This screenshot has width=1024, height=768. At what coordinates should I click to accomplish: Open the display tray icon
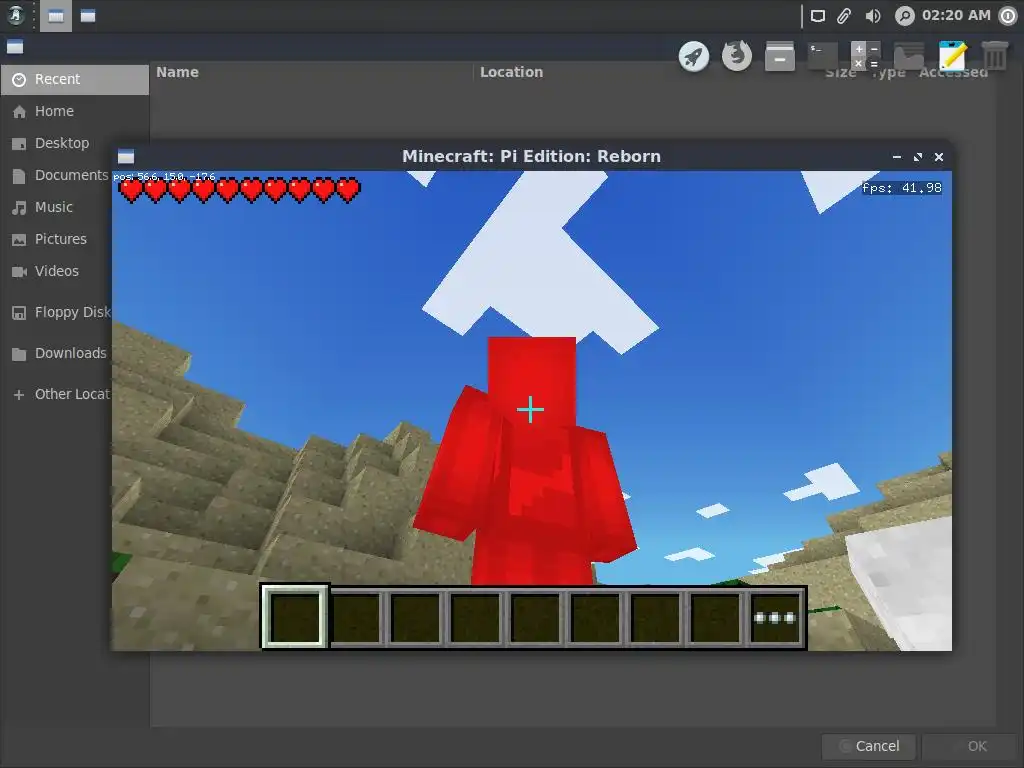818,16
